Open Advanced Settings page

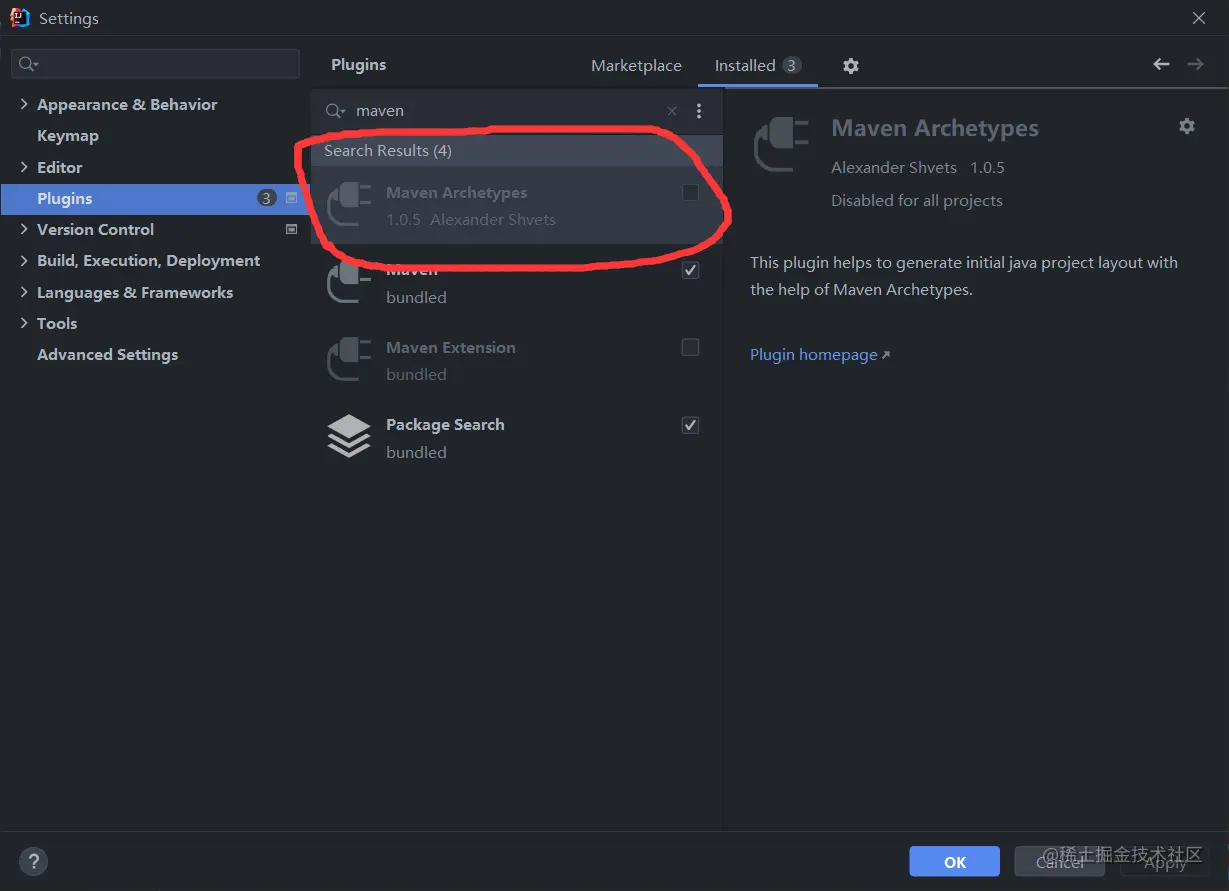107,355
